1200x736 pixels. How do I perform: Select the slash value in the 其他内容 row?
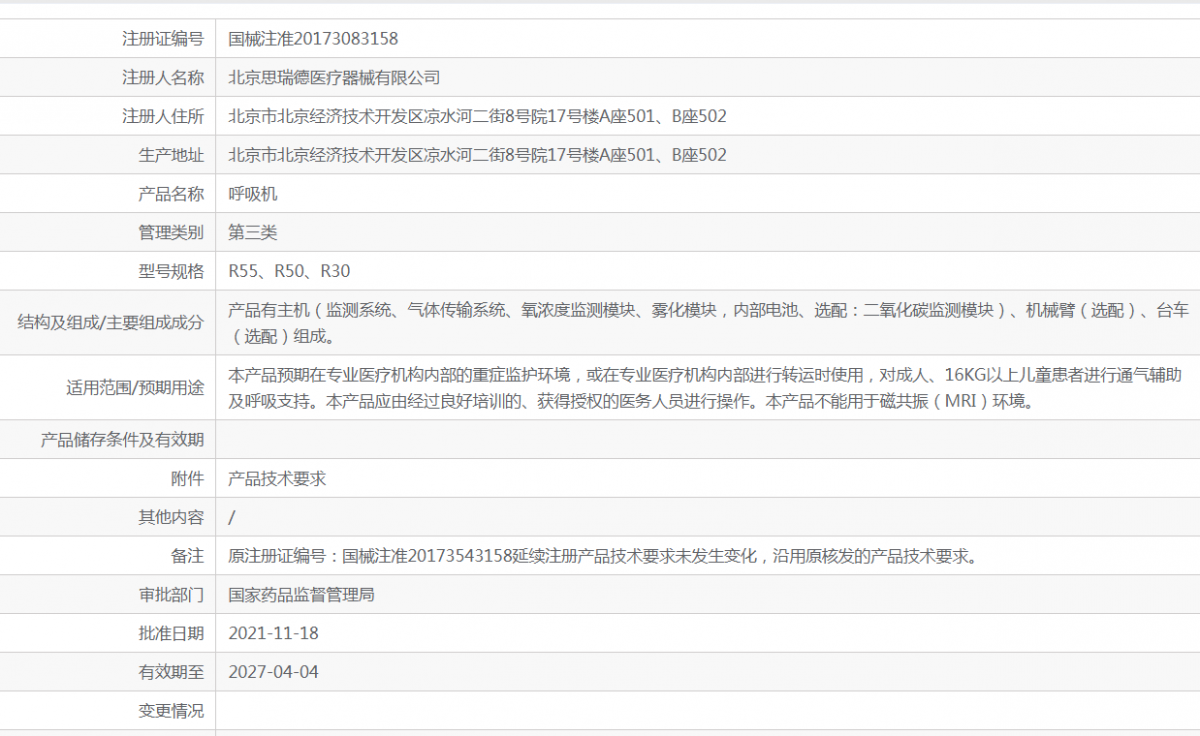pos(232,517)
